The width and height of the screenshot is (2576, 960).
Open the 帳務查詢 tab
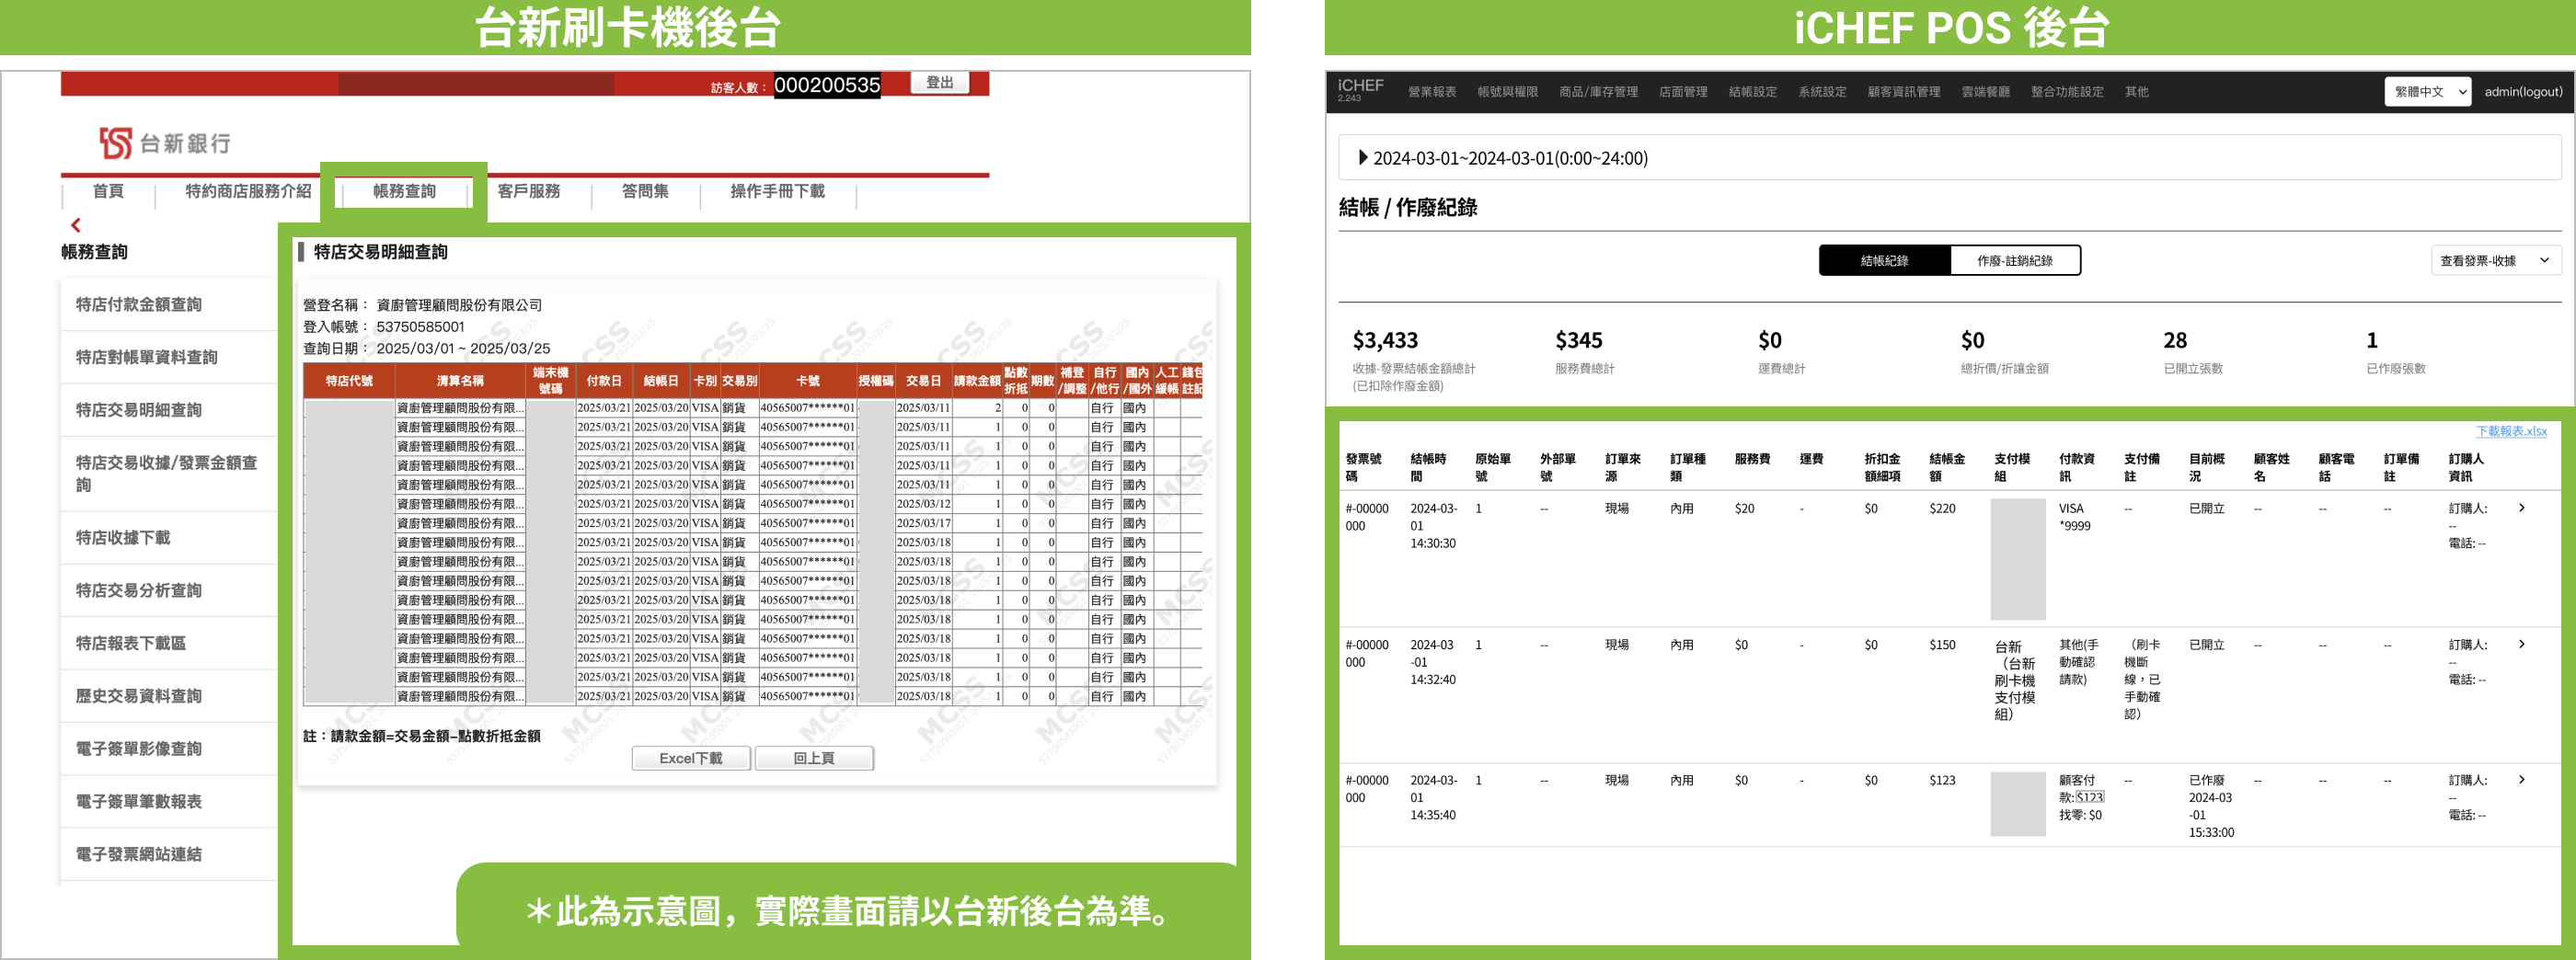[x=404, y=191]
